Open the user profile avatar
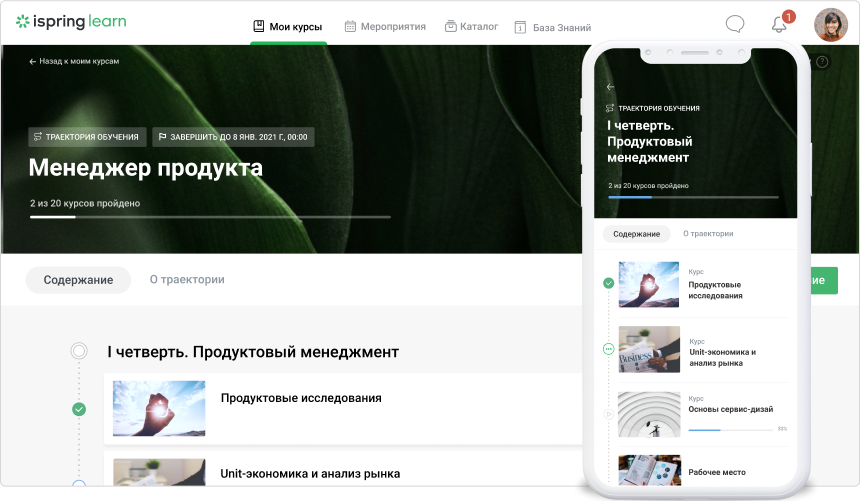This screenshot has width=860, height=501. (x=830, y=25)
